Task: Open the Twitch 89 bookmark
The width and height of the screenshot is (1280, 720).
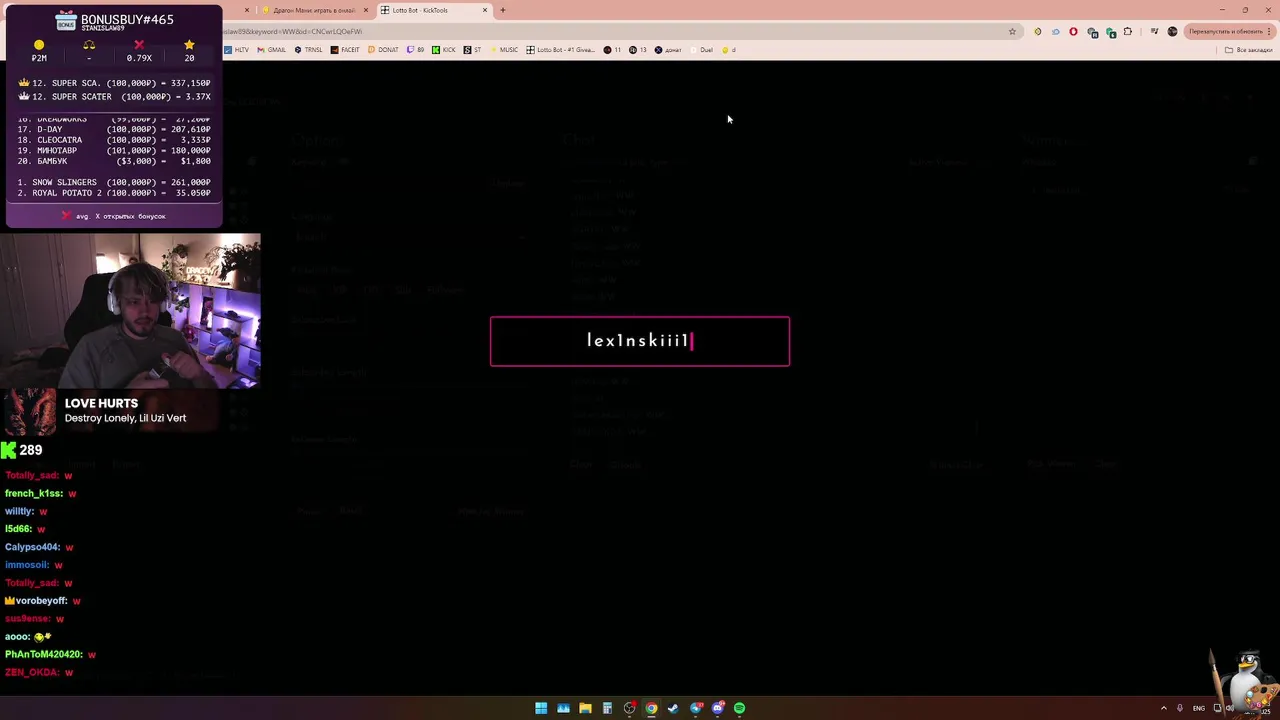Action: 415,50
